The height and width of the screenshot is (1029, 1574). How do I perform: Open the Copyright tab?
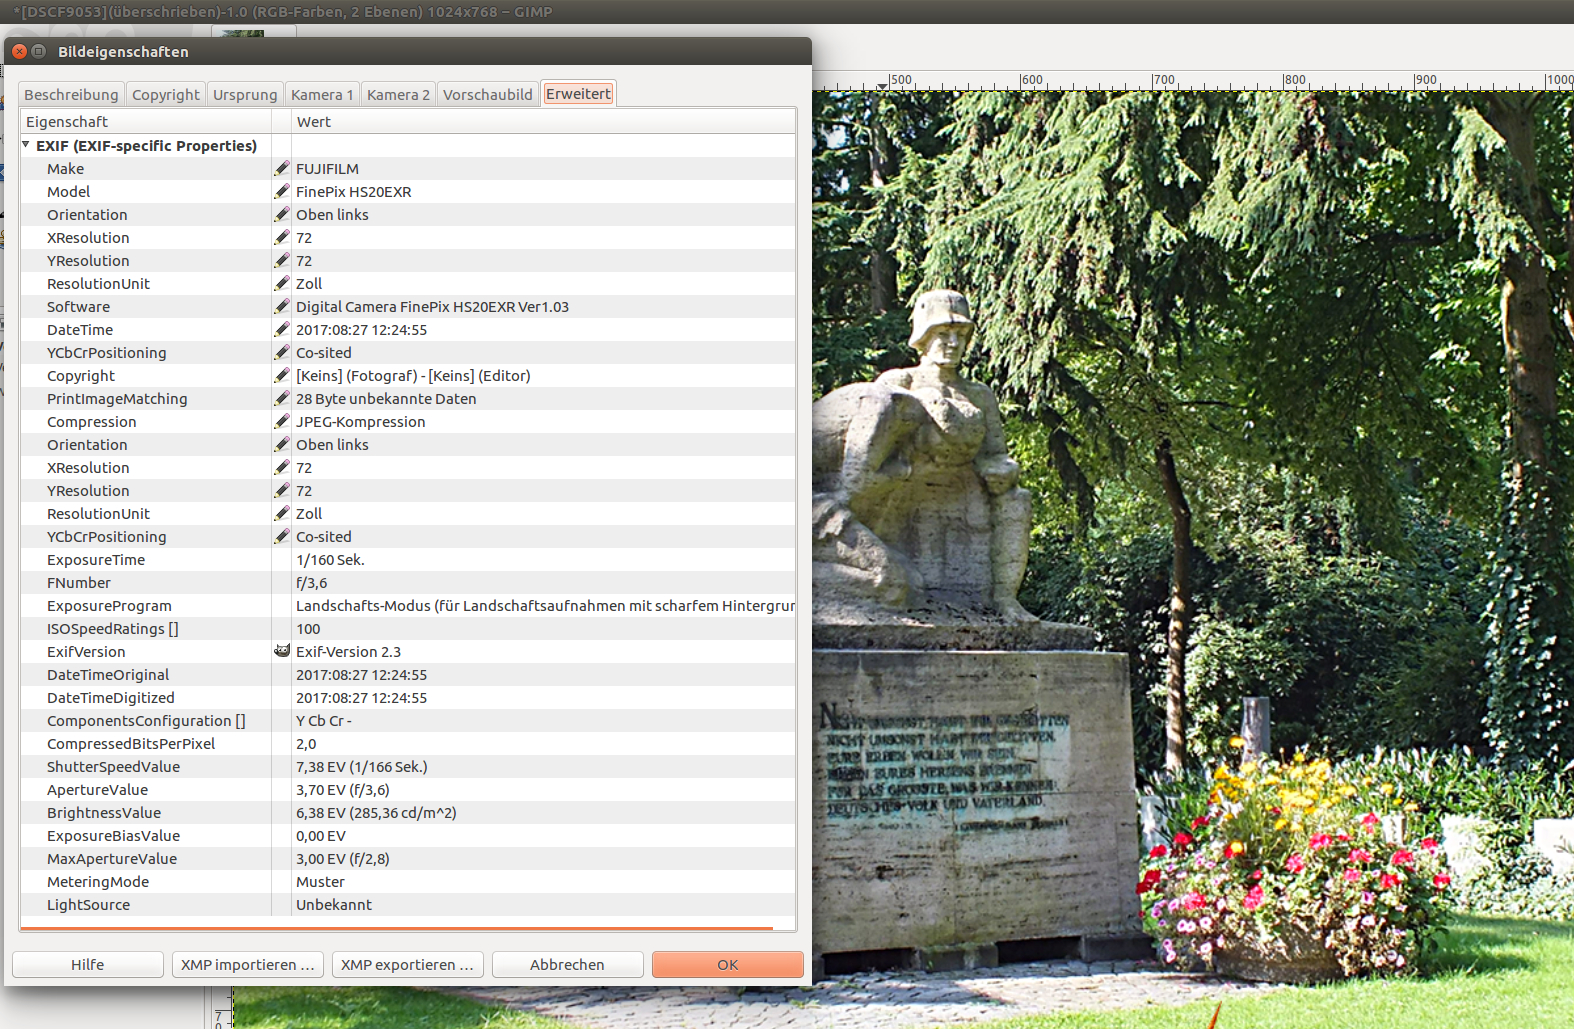click(166, 94)
